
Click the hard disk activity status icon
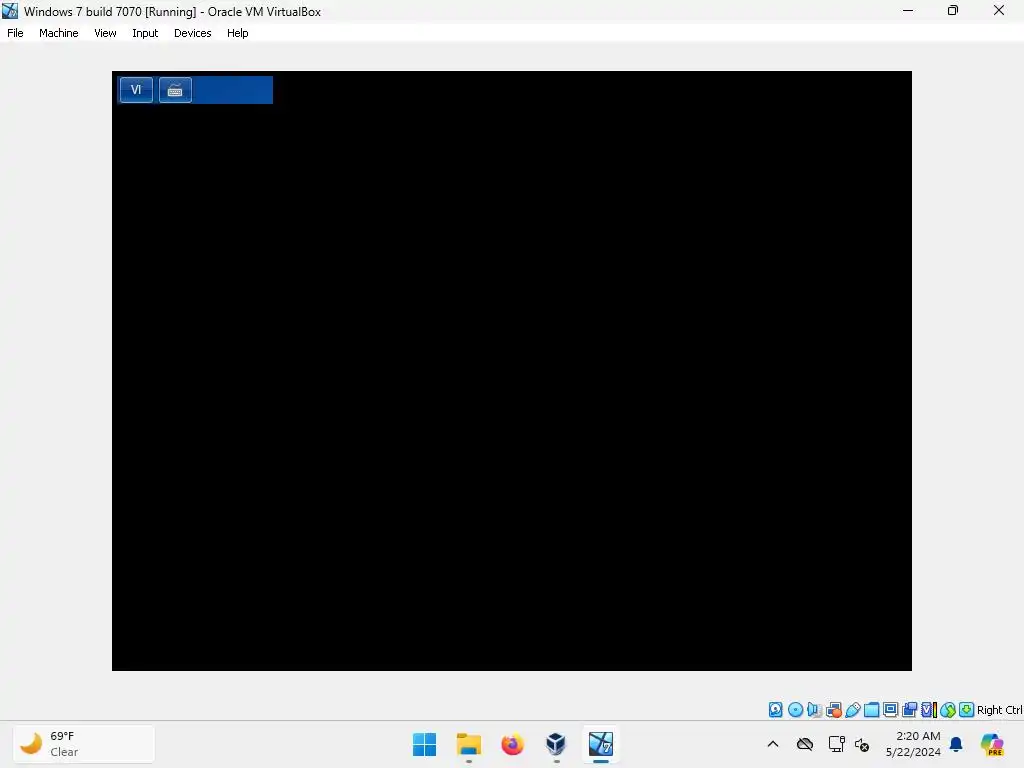775,710
